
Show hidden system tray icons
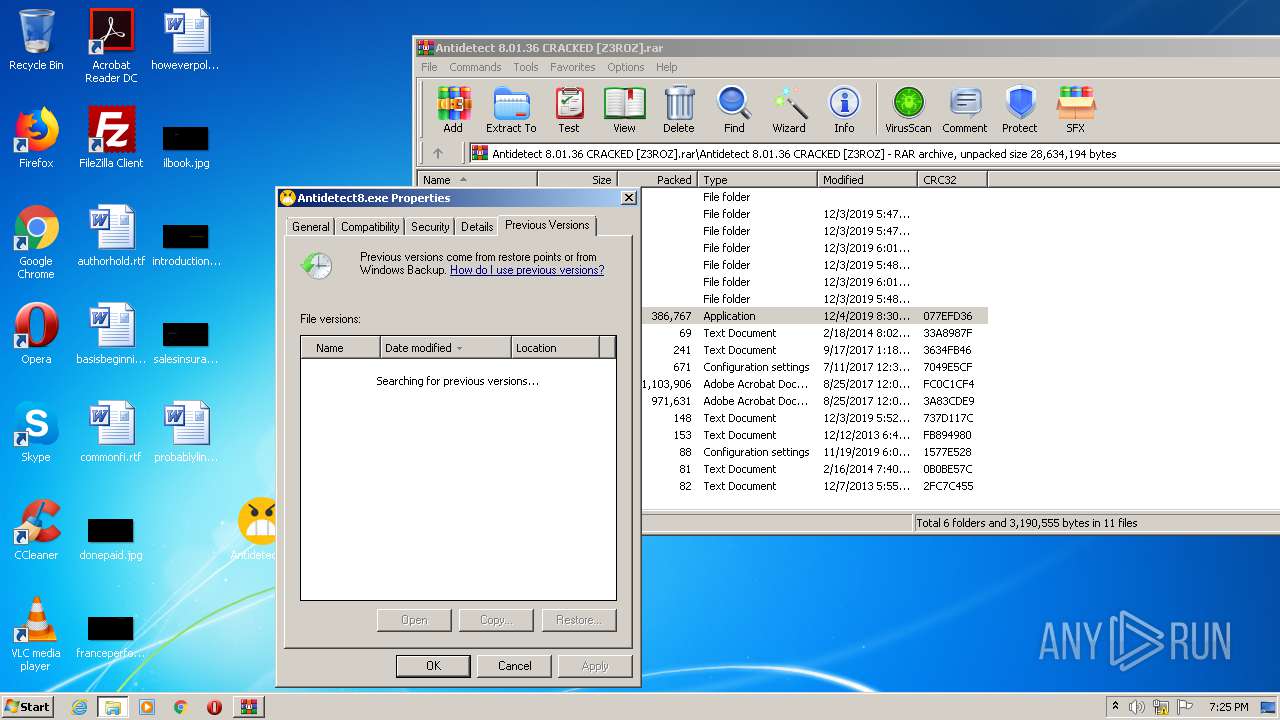(x=1115, y=707)
